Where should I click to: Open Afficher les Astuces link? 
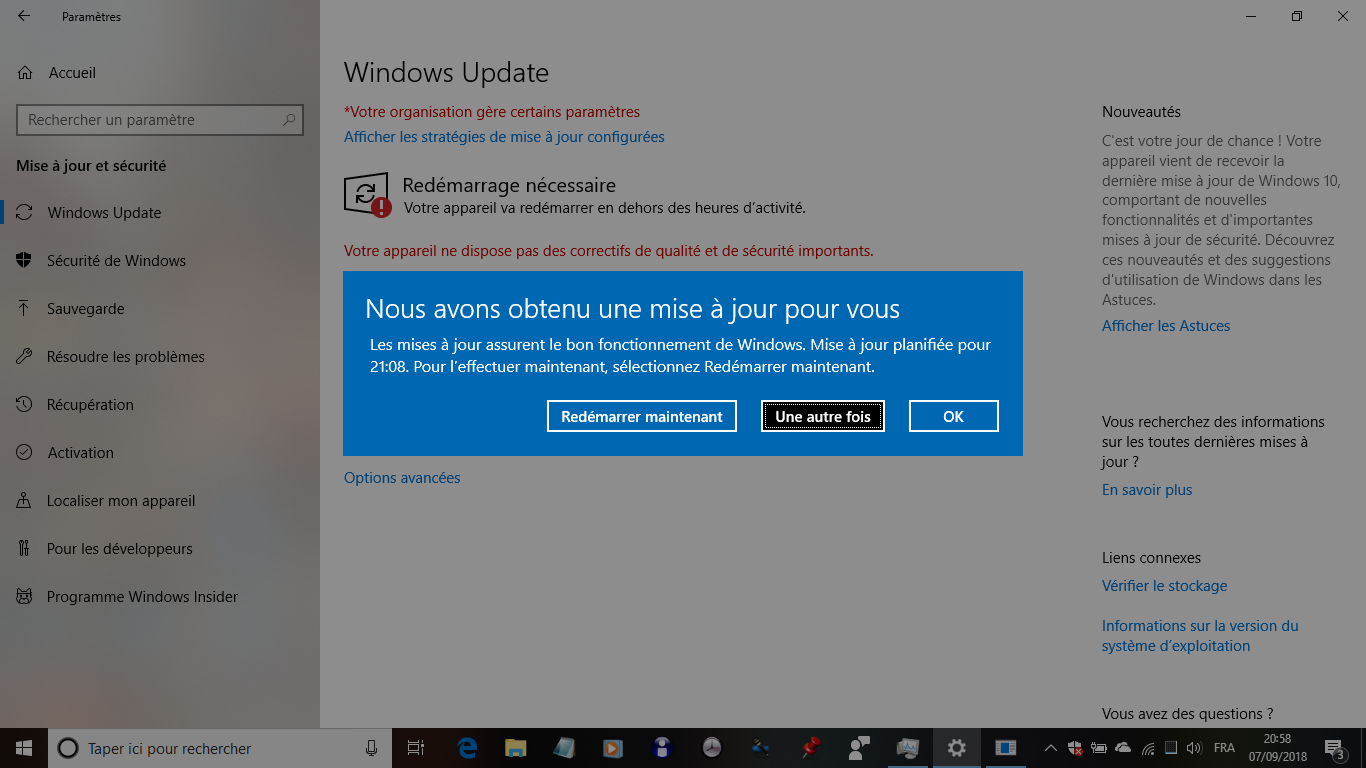click(x=1166, y=326)
